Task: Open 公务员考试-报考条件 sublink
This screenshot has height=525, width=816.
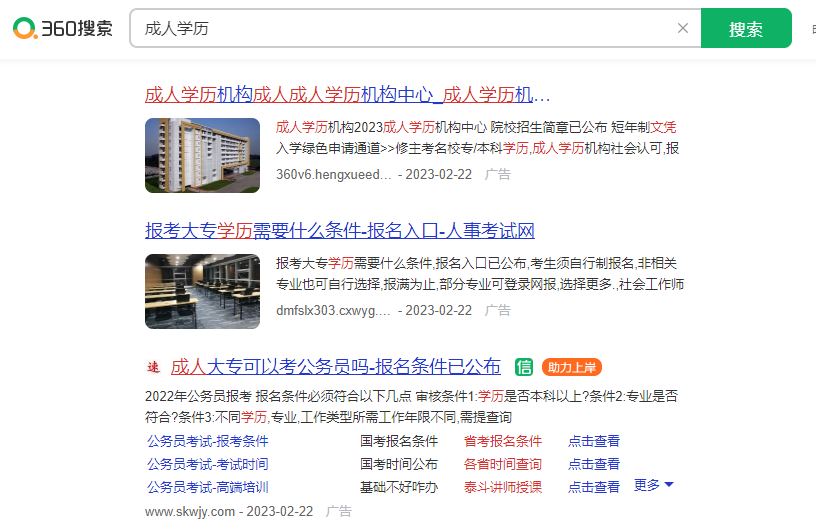Action: tap(208, 441)
